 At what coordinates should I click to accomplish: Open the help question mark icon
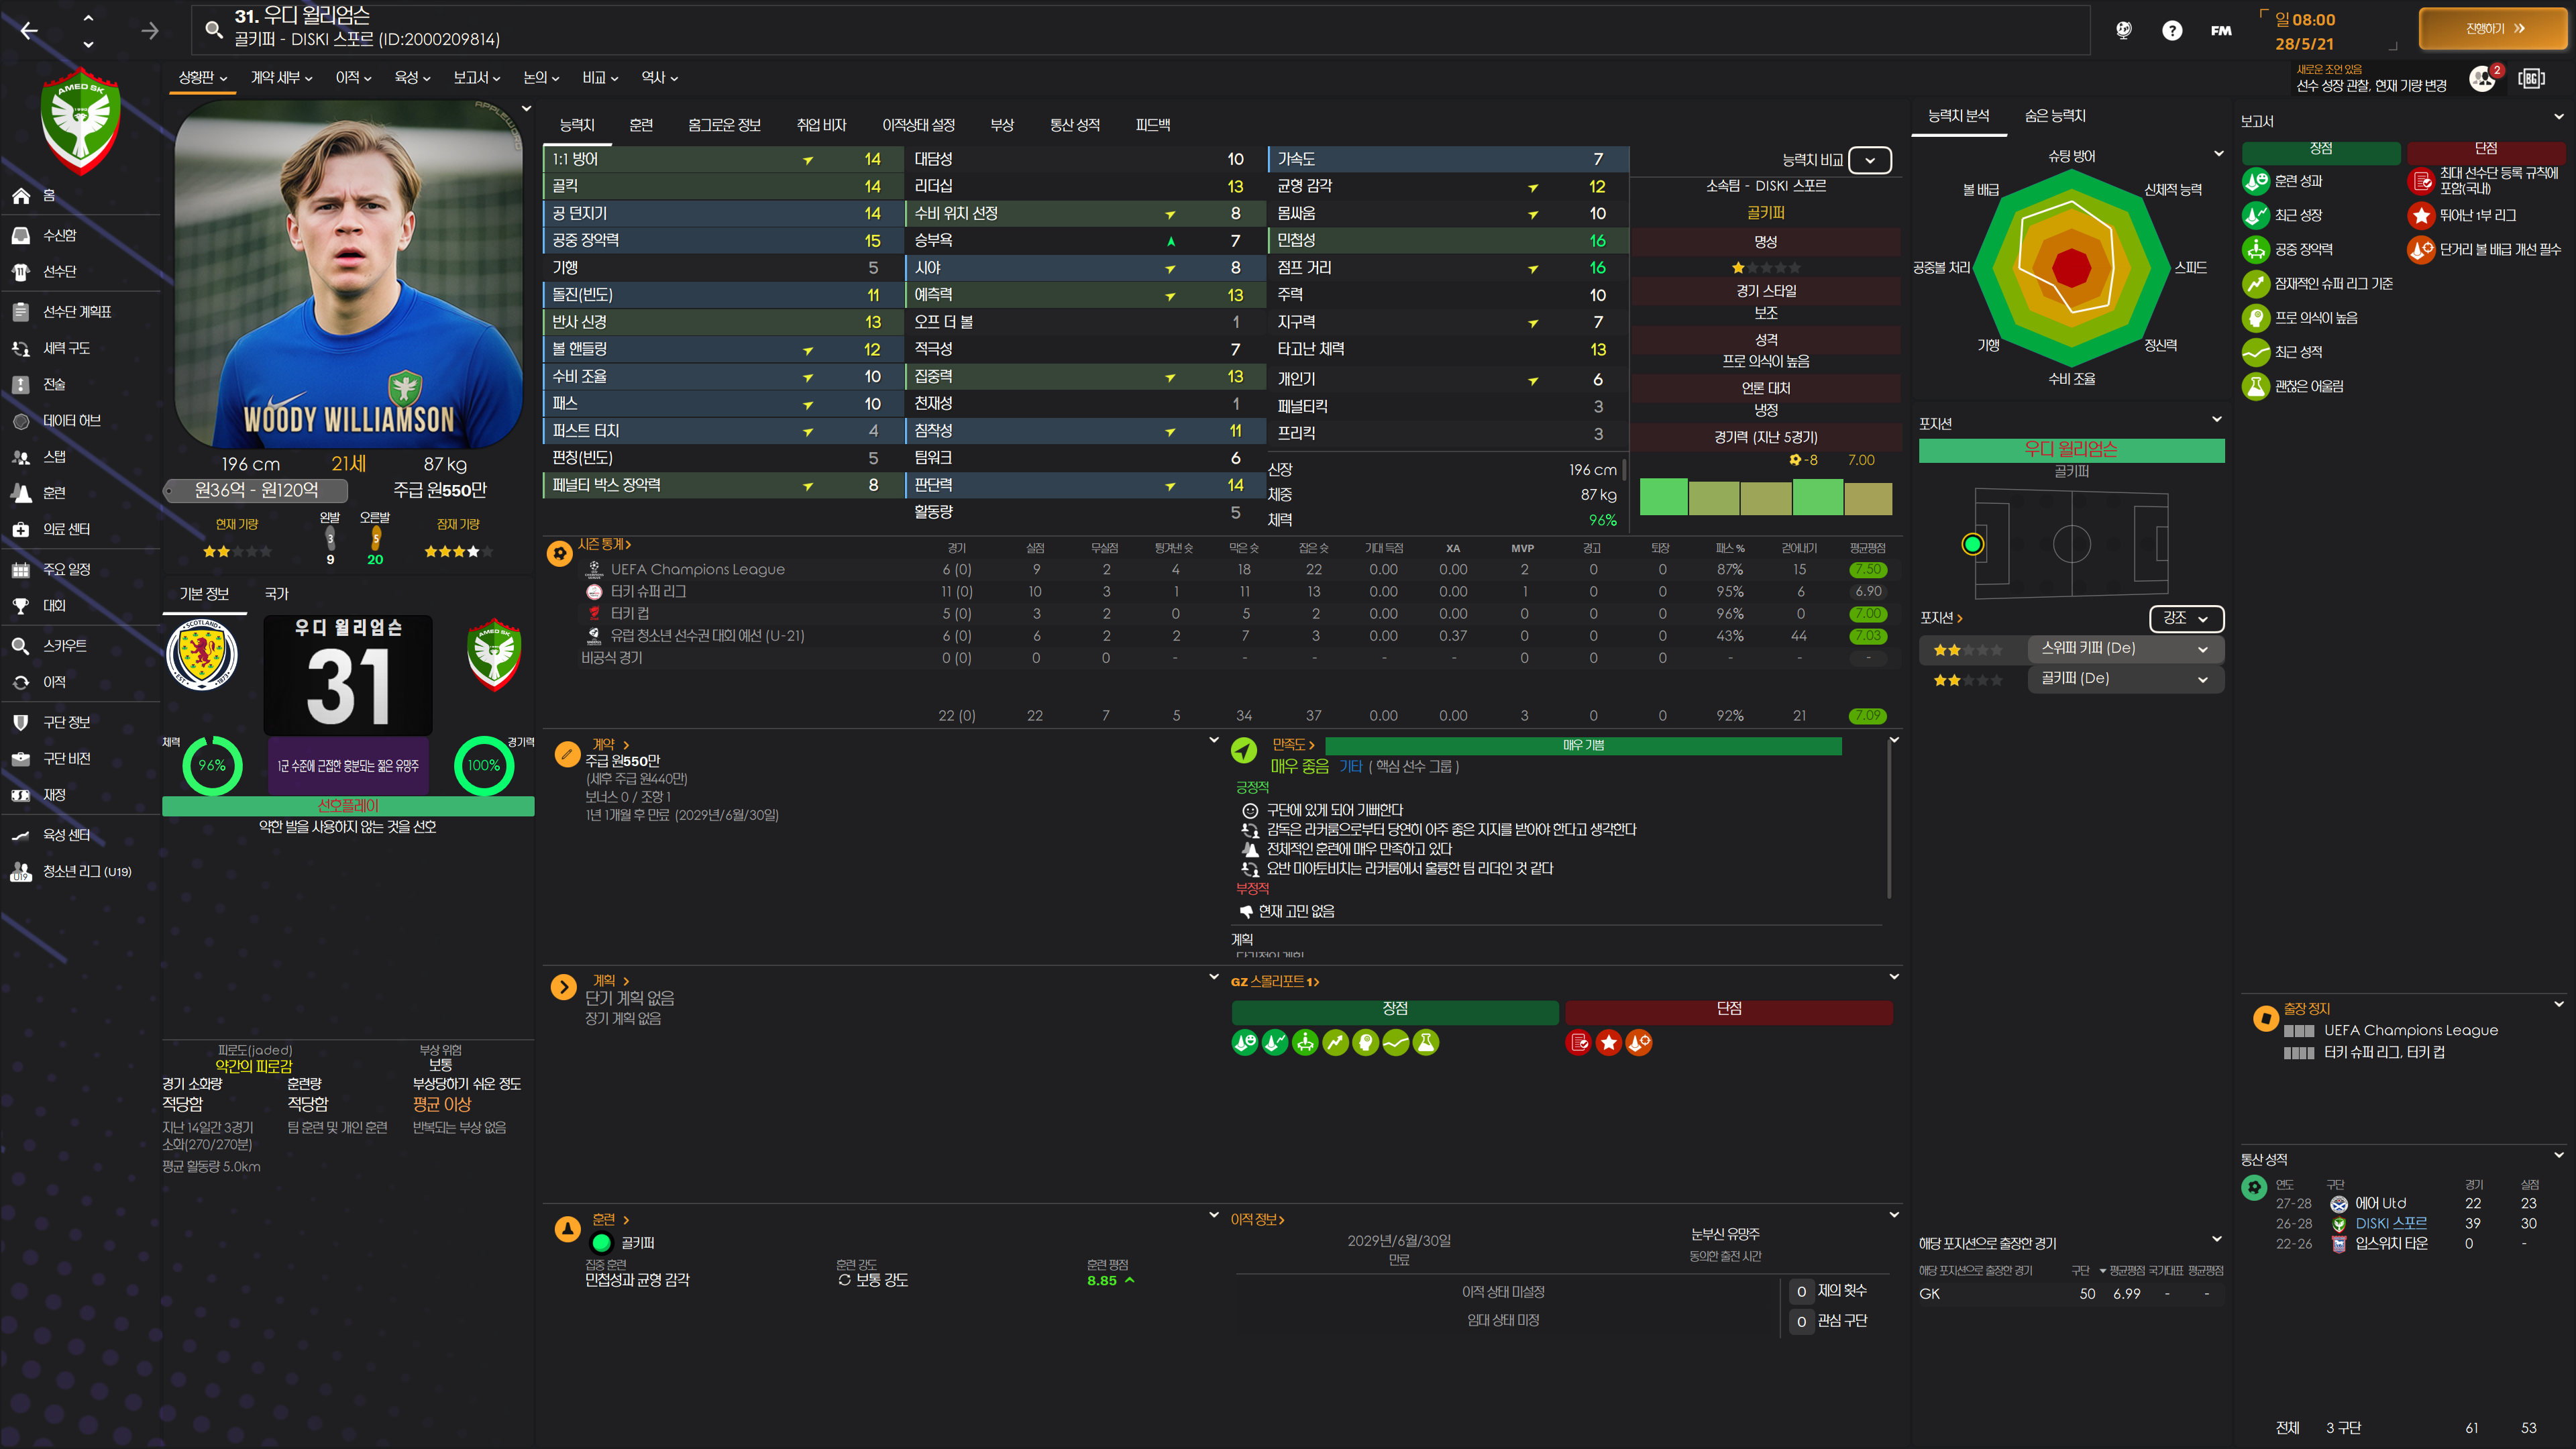2171,30
